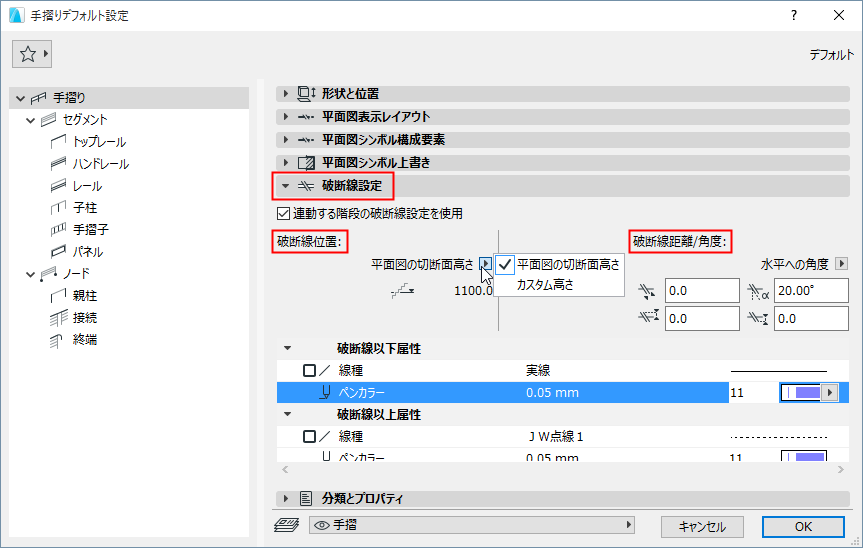
Task: Select ハンドレール tree item
Action: click(101, 164)
